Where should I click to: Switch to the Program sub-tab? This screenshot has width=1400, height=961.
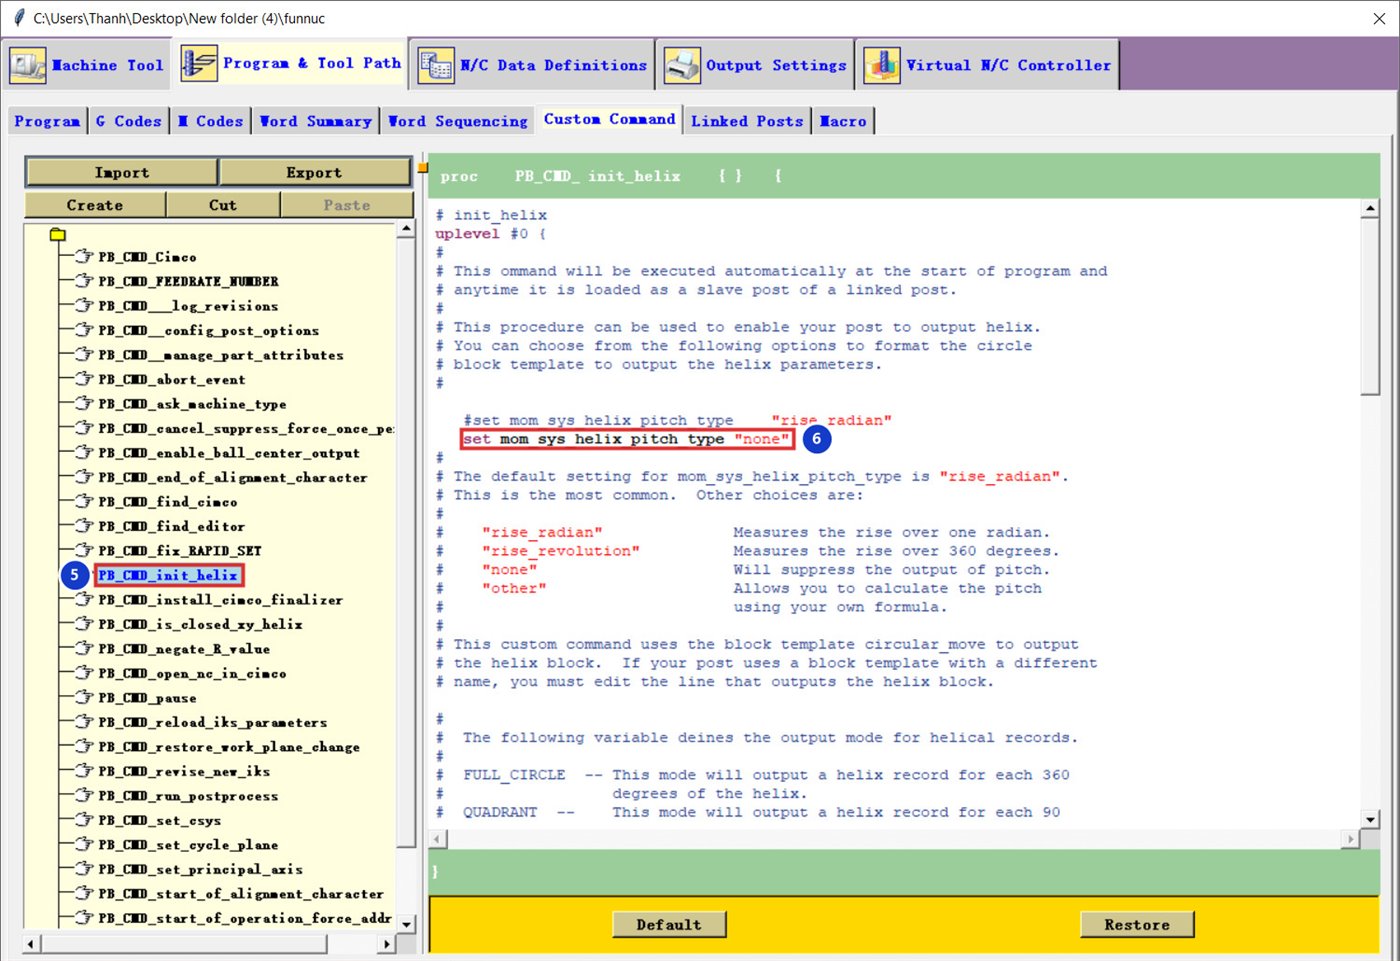[x=47, y=121]
